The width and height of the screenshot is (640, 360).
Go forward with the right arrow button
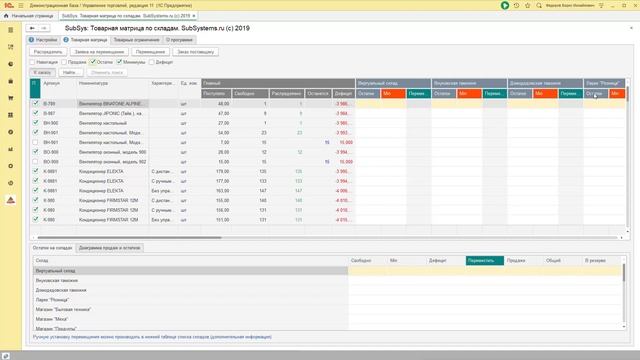coord(44,28)
